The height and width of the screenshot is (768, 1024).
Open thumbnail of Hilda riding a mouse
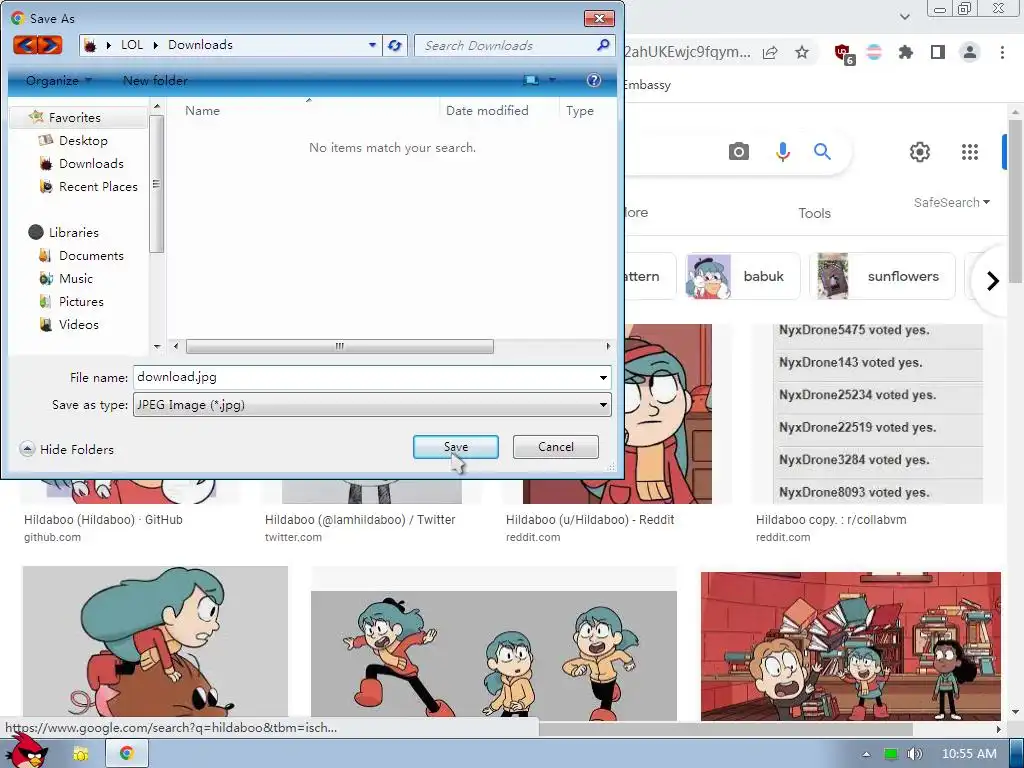click(x=155, y=643)
